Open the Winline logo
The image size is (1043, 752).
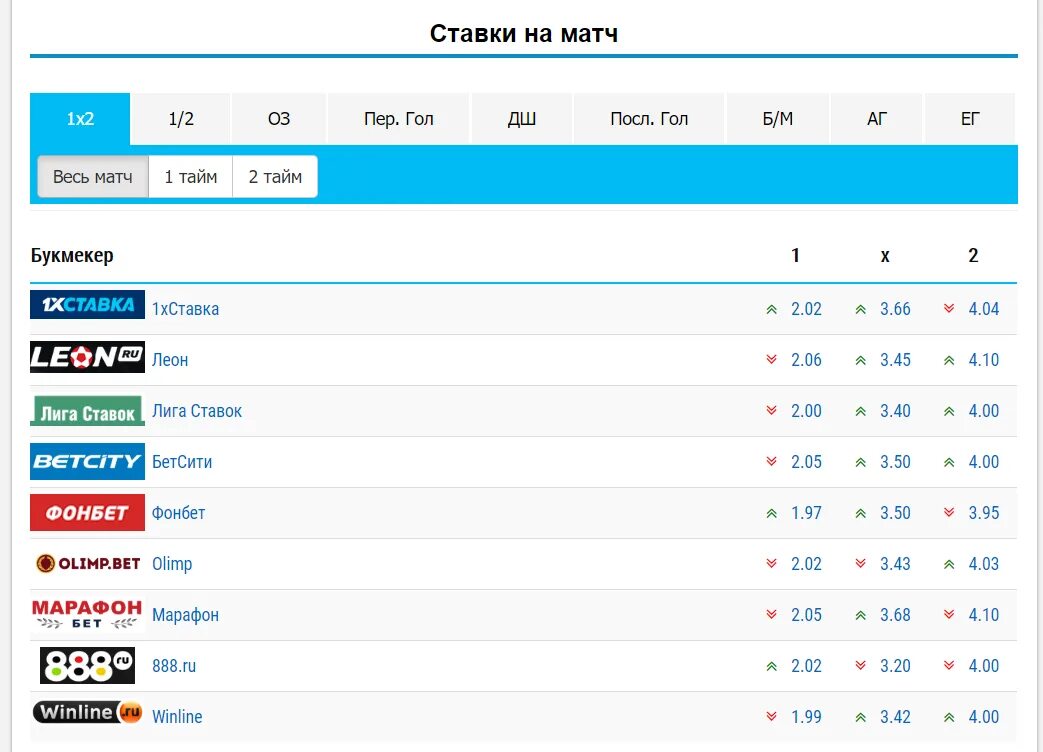(x=87, y=712)
